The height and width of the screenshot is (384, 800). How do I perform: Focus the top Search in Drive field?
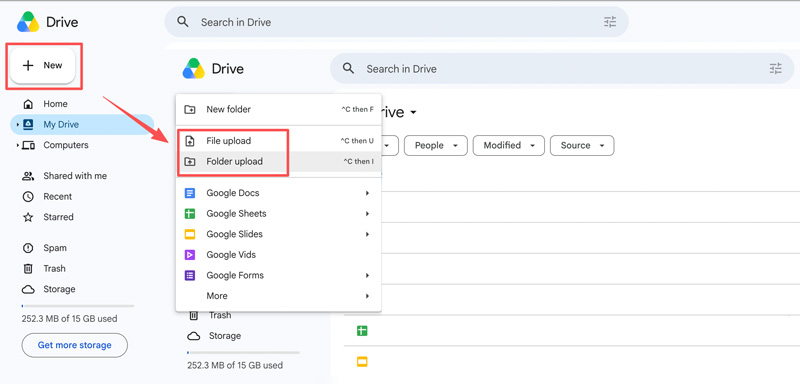[396, 22]
